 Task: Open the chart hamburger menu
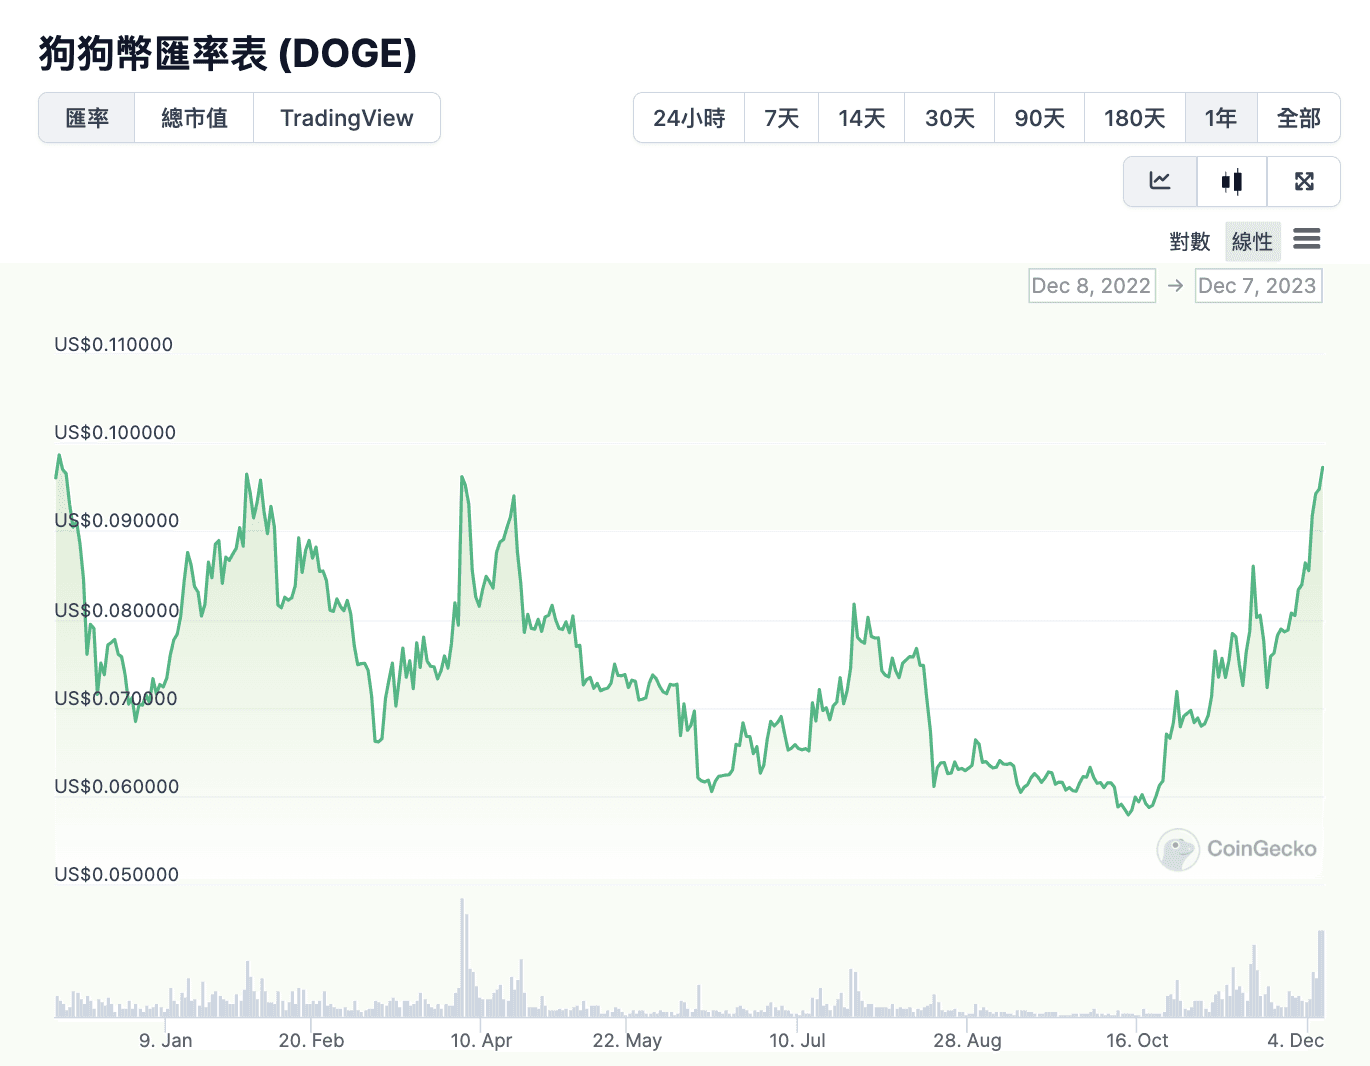[x=1307, y=239]
